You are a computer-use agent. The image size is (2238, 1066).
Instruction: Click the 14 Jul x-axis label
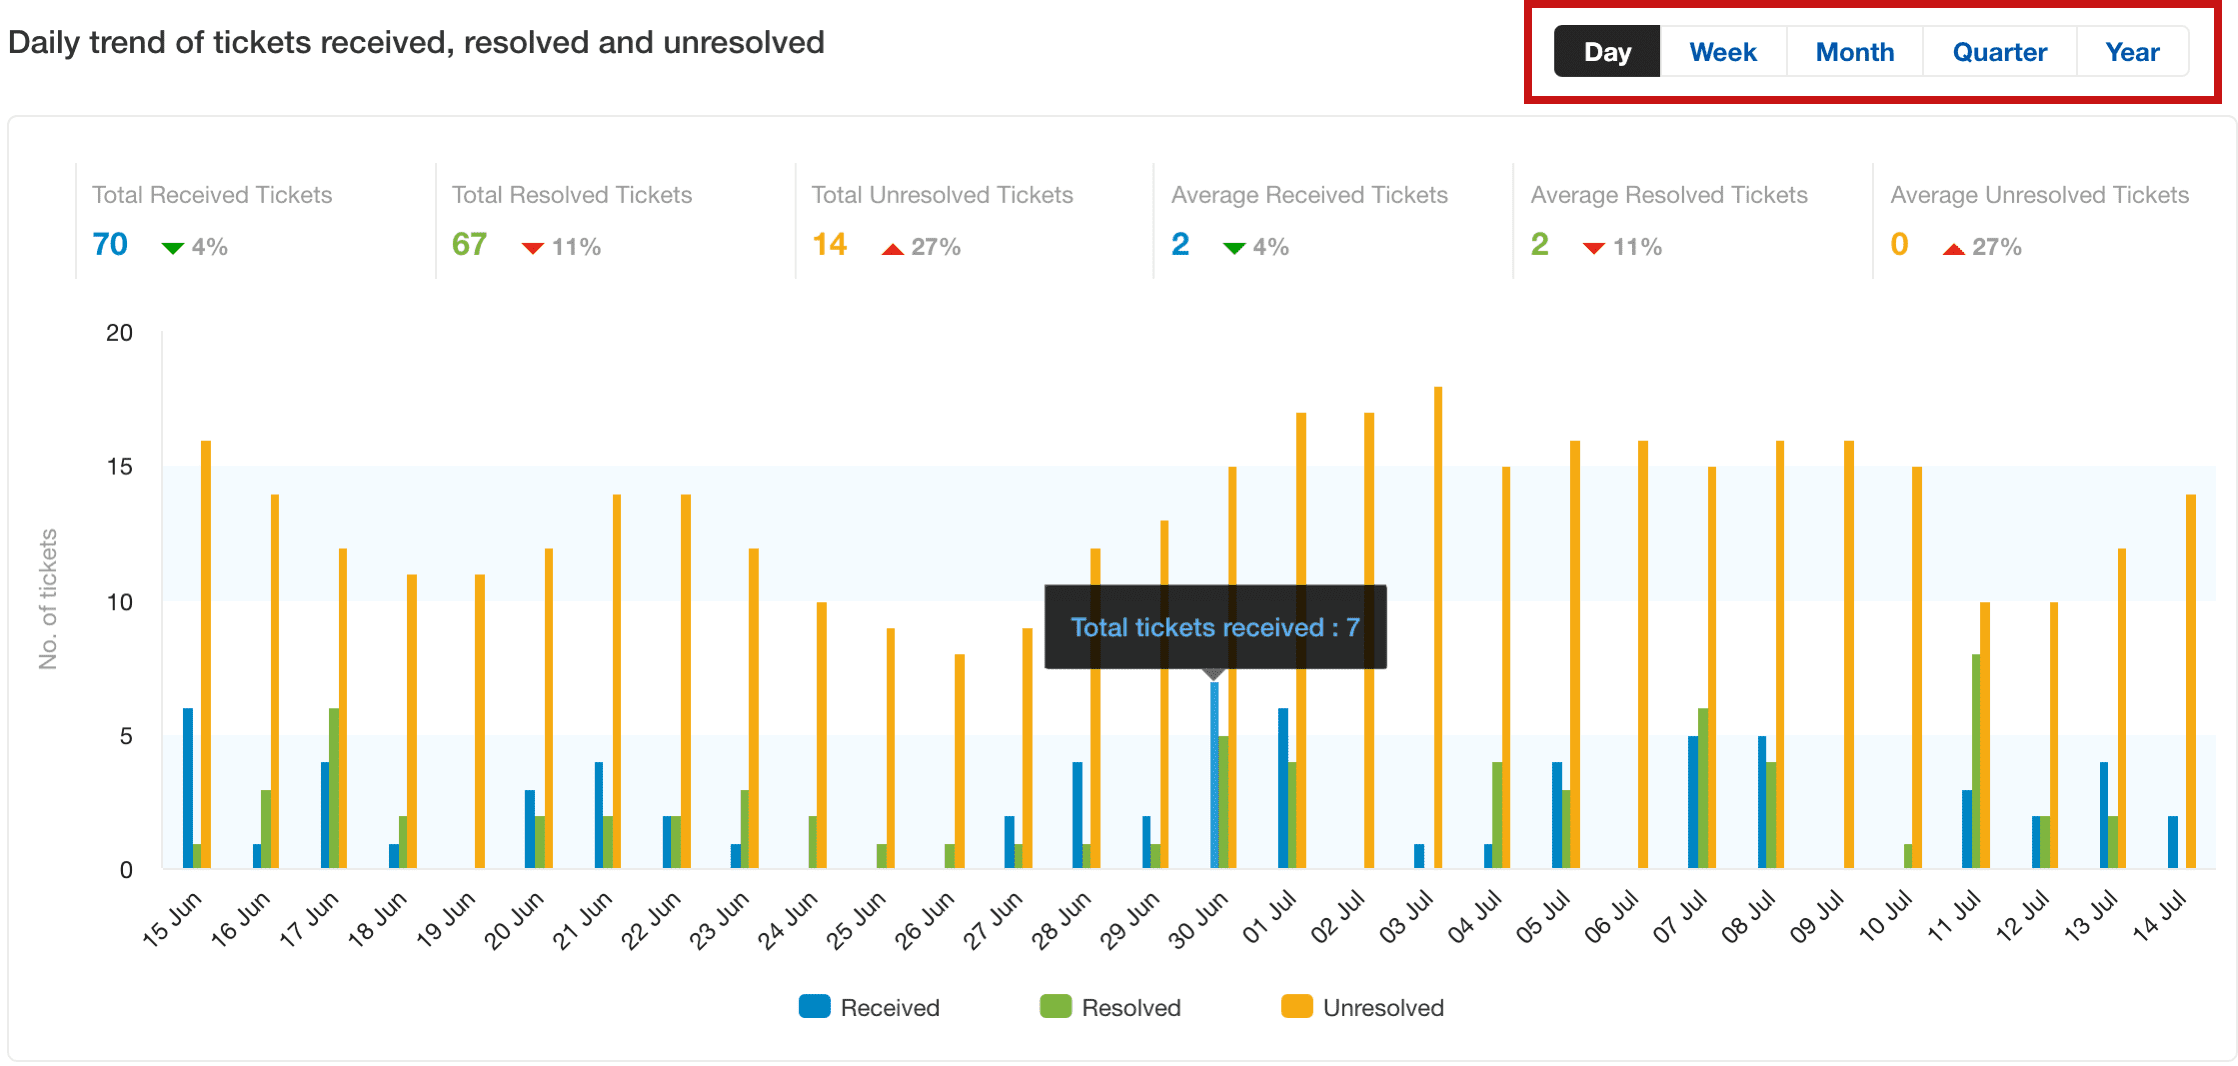pos(2158,916)
